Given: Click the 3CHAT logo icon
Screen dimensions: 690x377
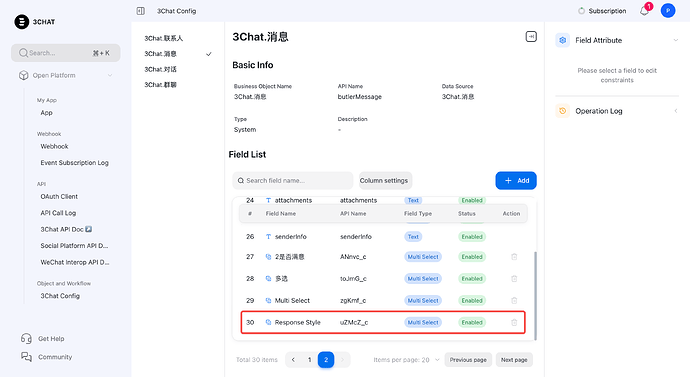Looking at the screenshot, I should pyautogui.click(x=22, y=22).
